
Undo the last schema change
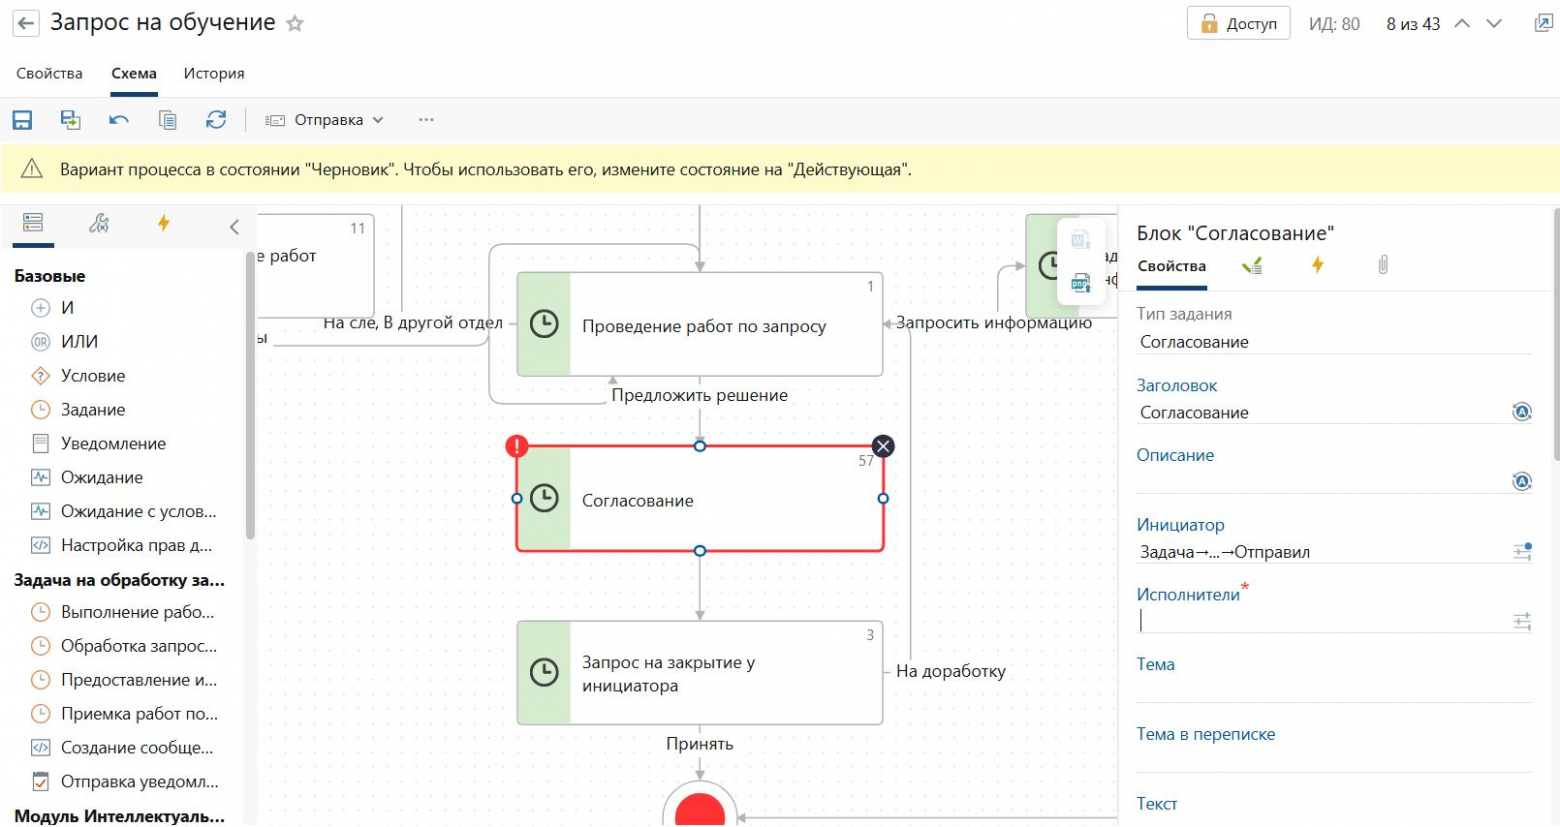(117, 119)
